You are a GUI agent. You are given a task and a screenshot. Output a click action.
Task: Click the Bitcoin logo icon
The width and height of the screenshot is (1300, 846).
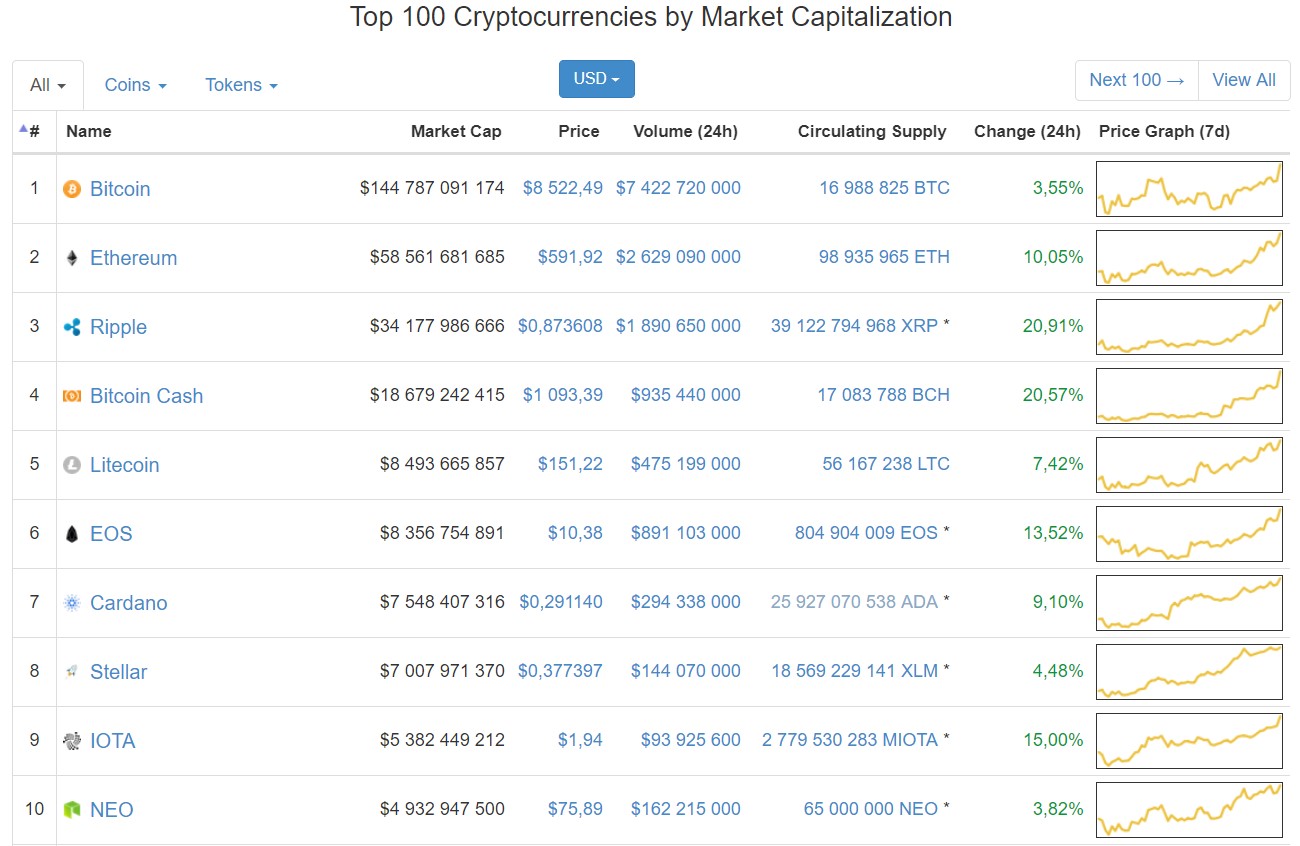pos(72,189)
